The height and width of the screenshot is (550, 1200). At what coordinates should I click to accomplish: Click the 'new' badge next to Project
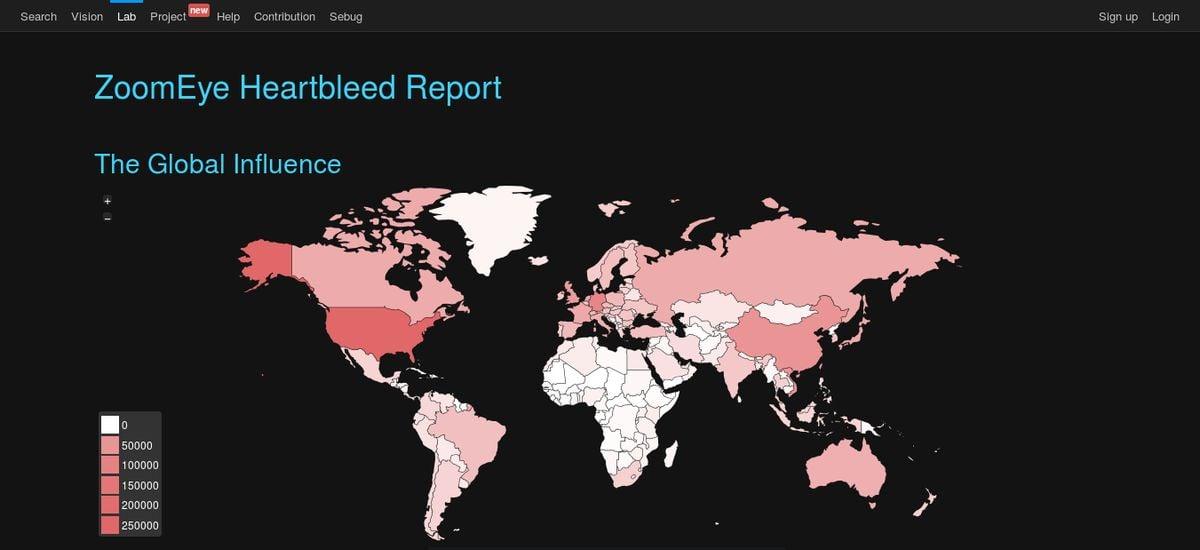tap(199, 10)
